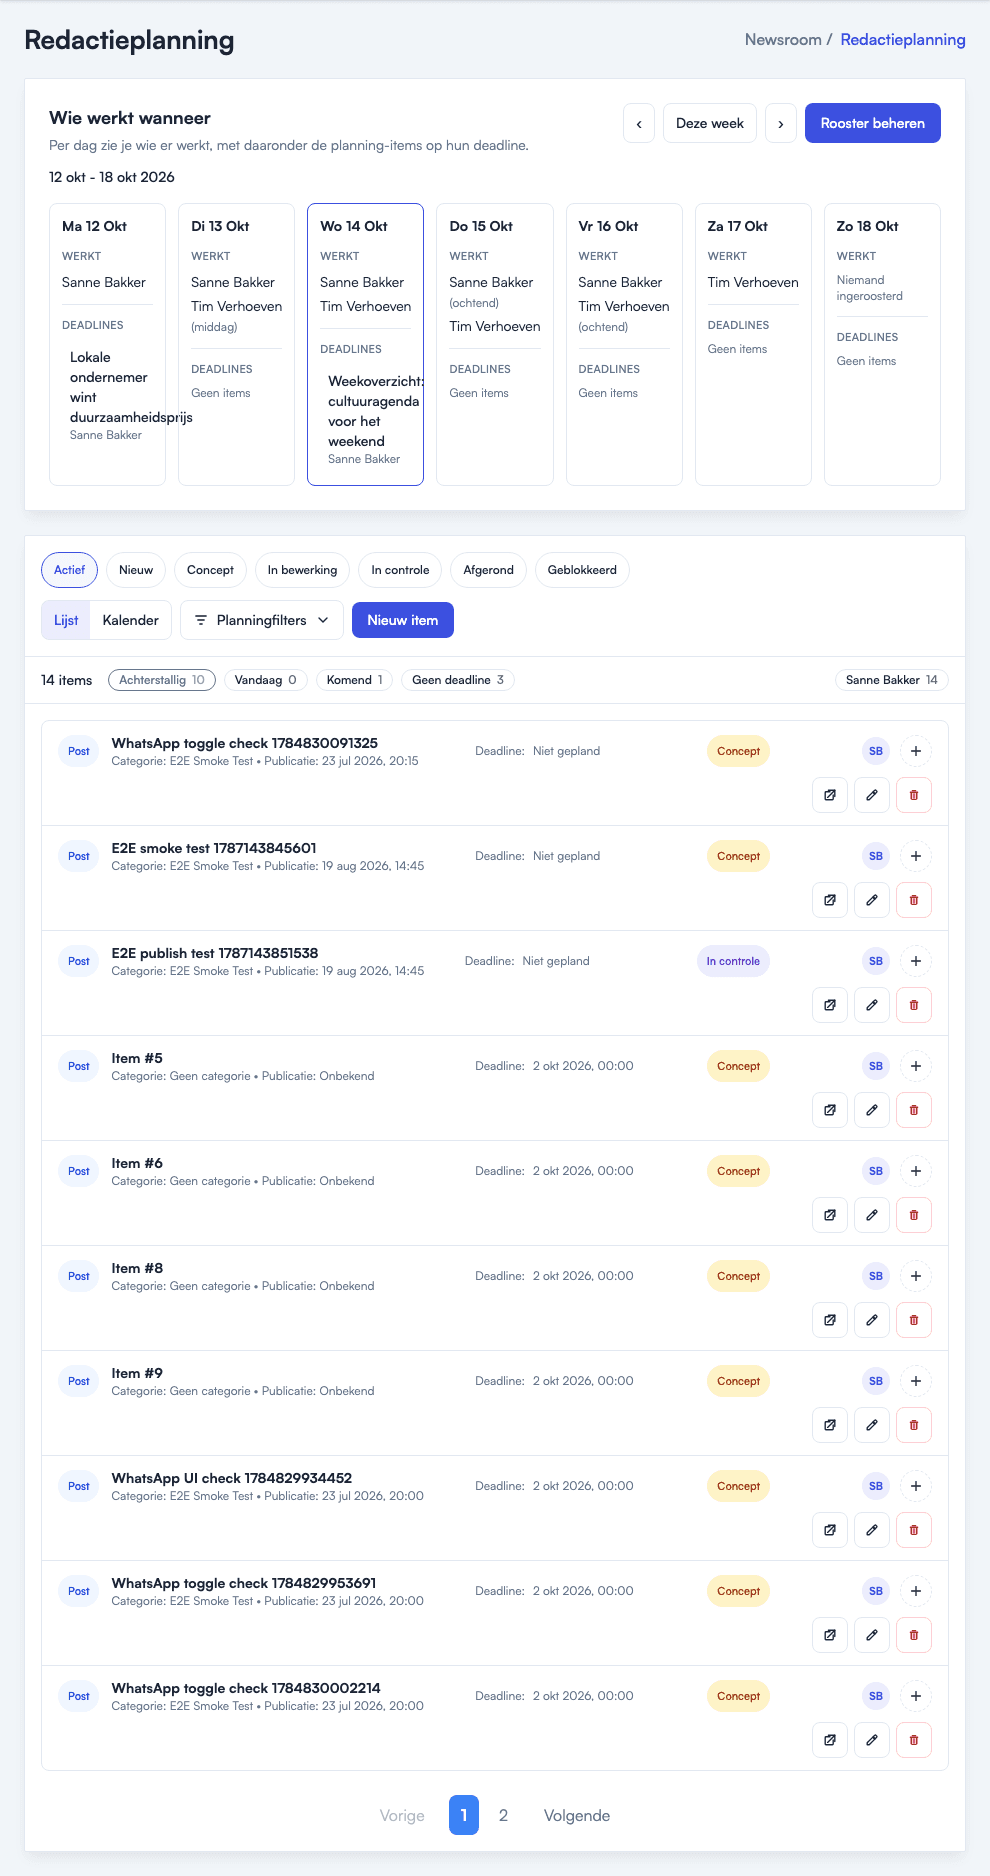Viewport: 990px width, 1876px height.
Task: Select the Lijst view tab
Action: 66,620
